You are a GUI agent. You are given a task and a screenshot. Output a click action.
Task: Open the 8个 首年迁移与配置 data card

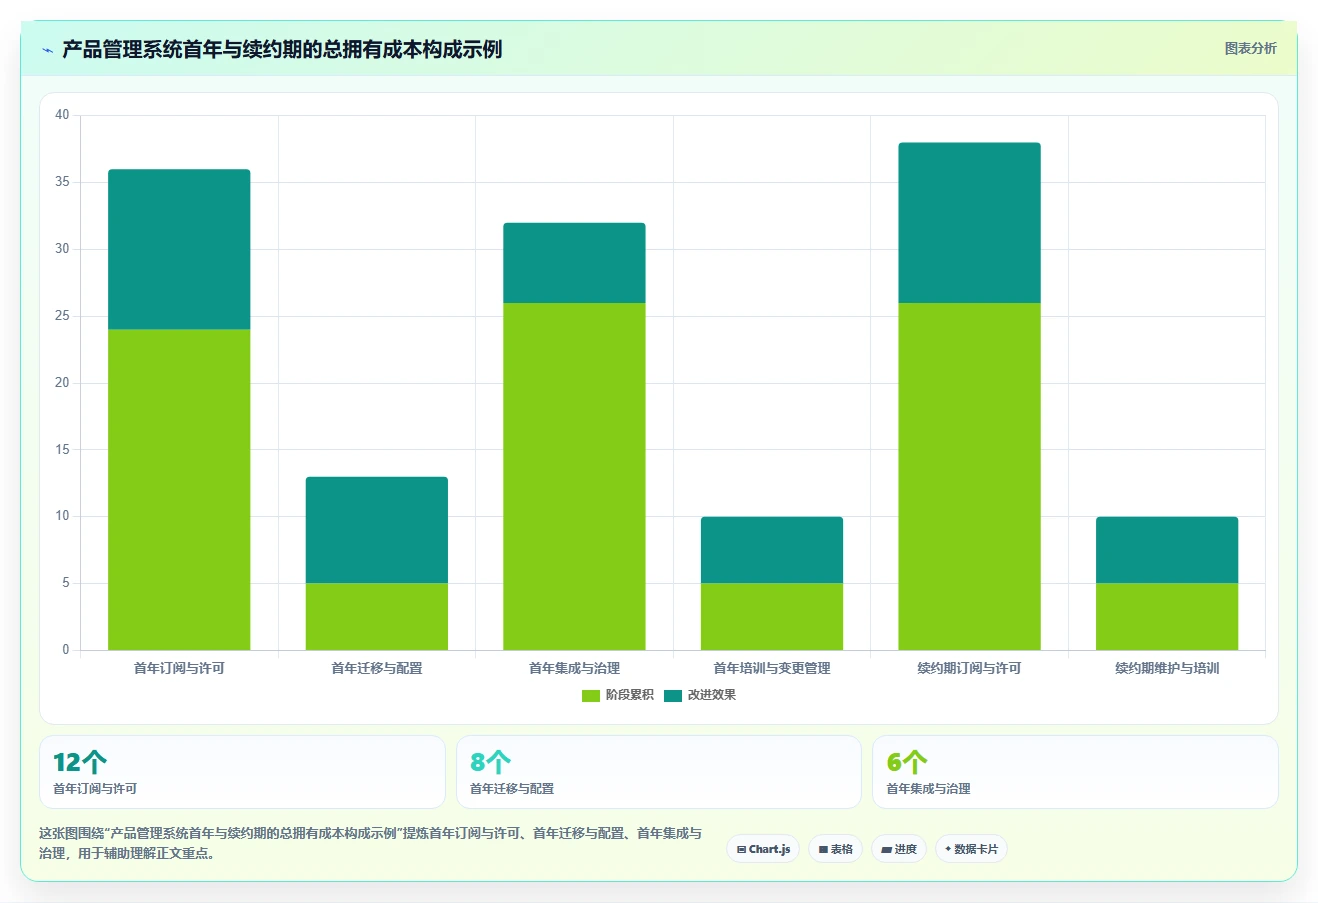coord(658,772)
